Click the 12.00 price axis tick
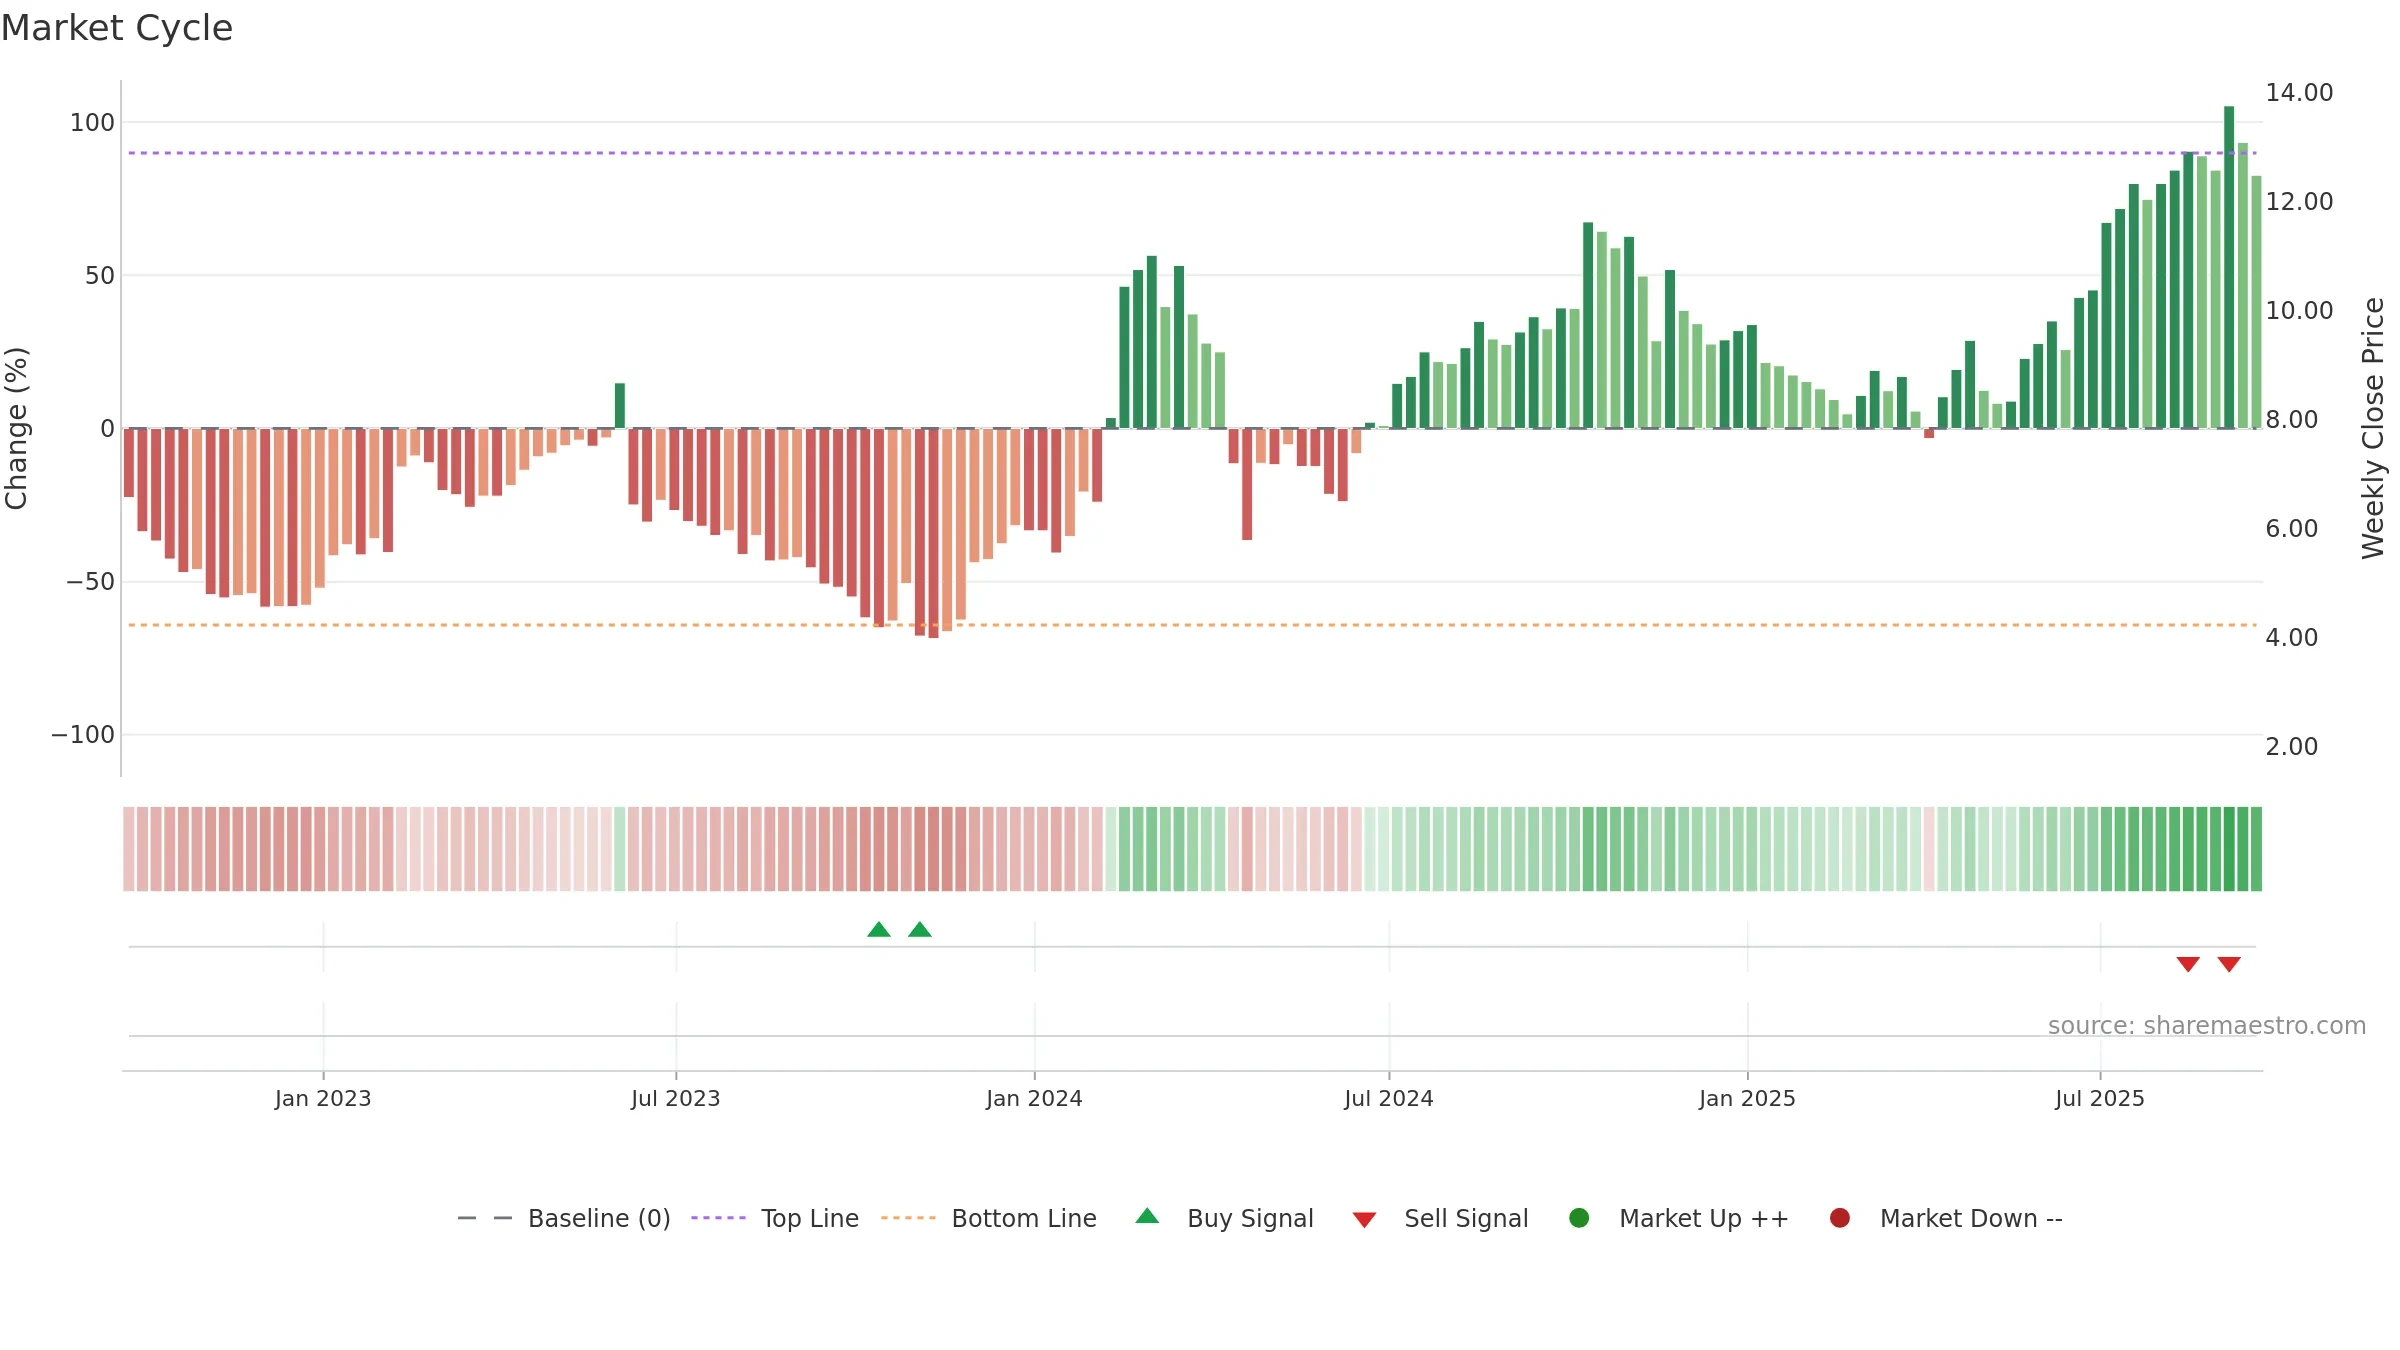 pyautogui.click(x=2299, y=201)
